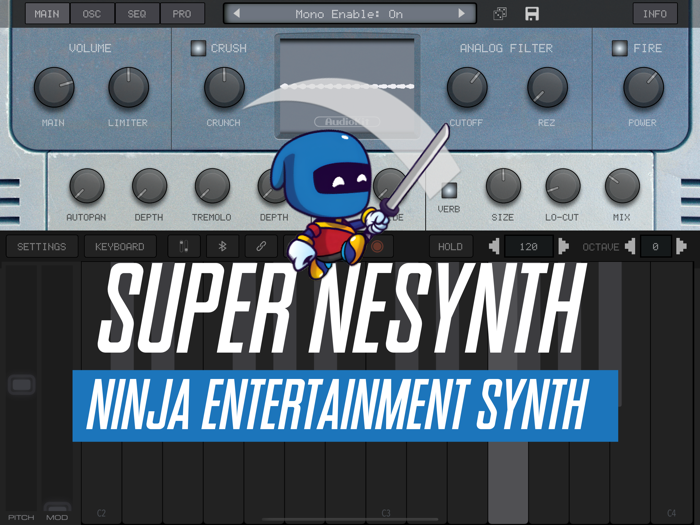Click the POWER knob under FIRE
The image size is (700, 525).
pos(643,88)
